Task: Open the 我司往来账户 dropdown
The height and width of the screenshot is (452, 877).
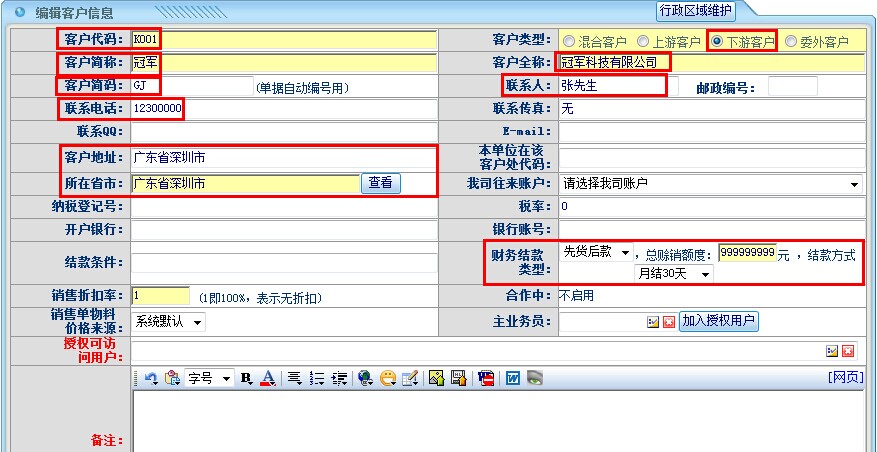Action: [x=710, y=184]
